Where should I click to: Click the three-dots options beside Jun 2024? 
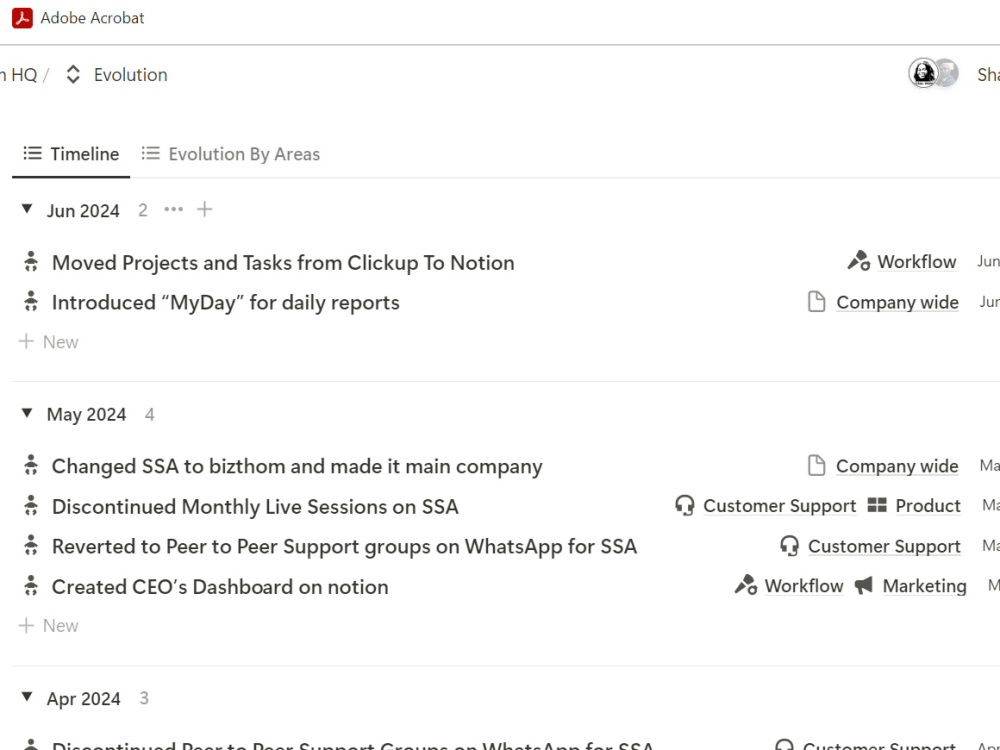point(173,209)
